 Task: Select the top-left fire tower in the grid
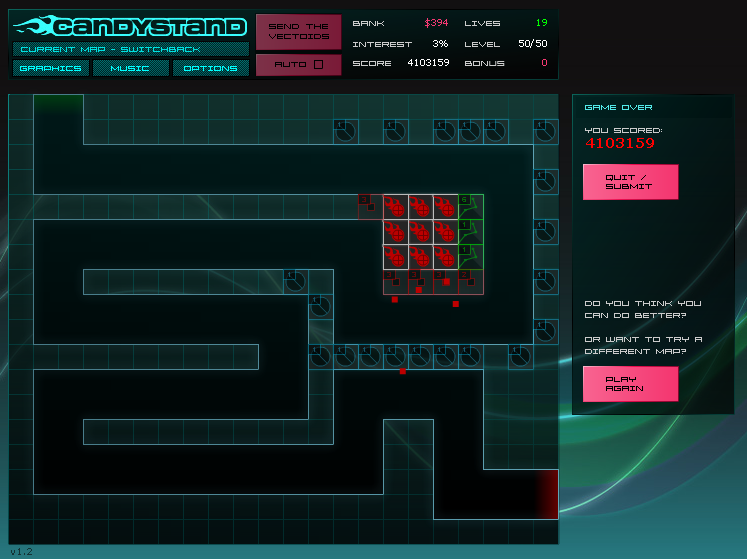(x=395, y=207)
